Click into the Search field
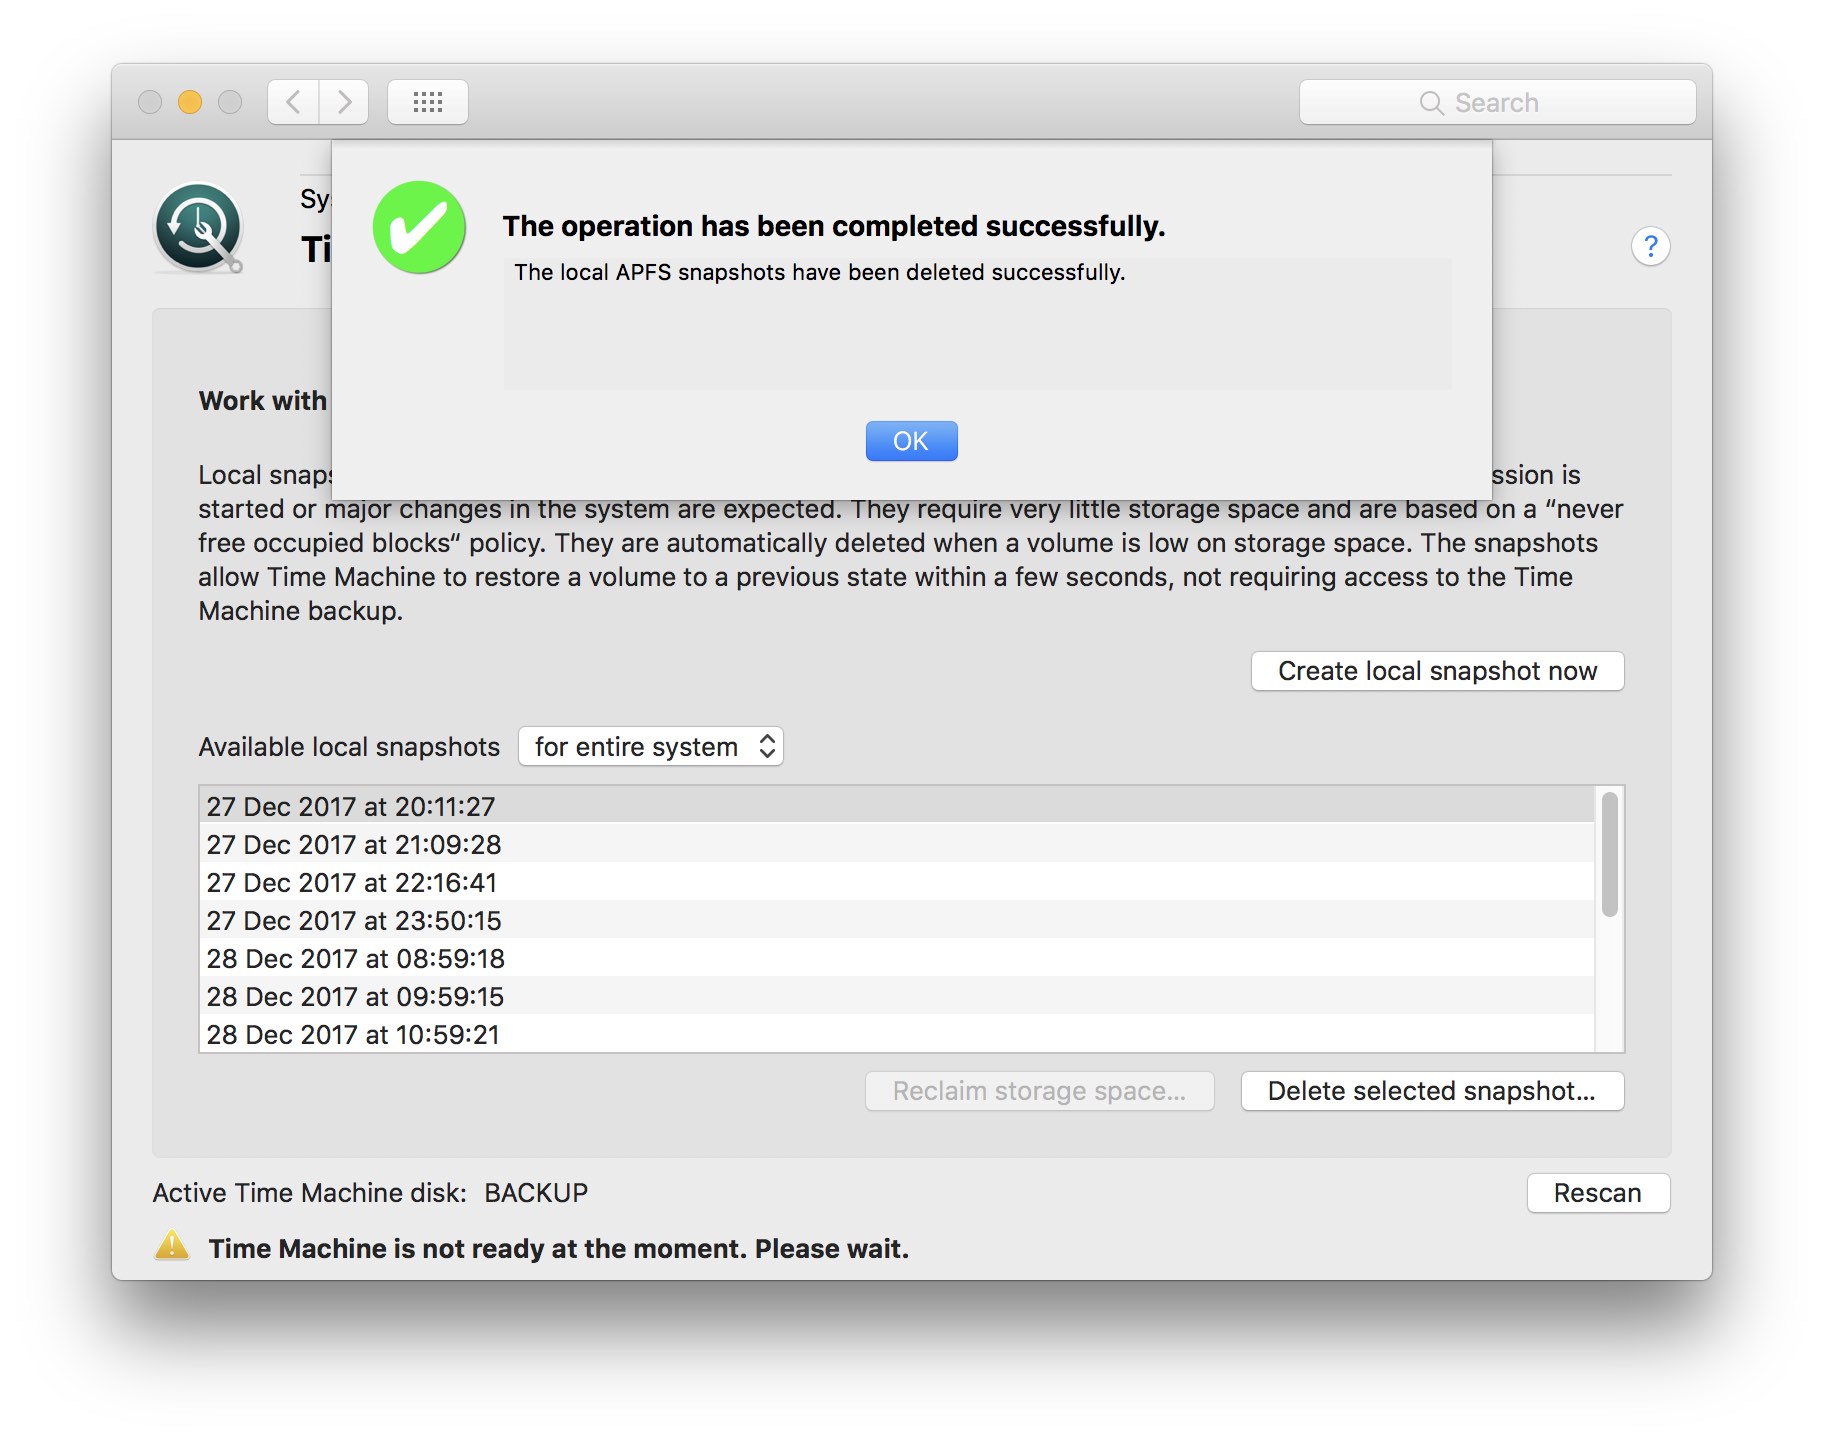This screenshot has height=1440, width=1824. coord(1497,102)
